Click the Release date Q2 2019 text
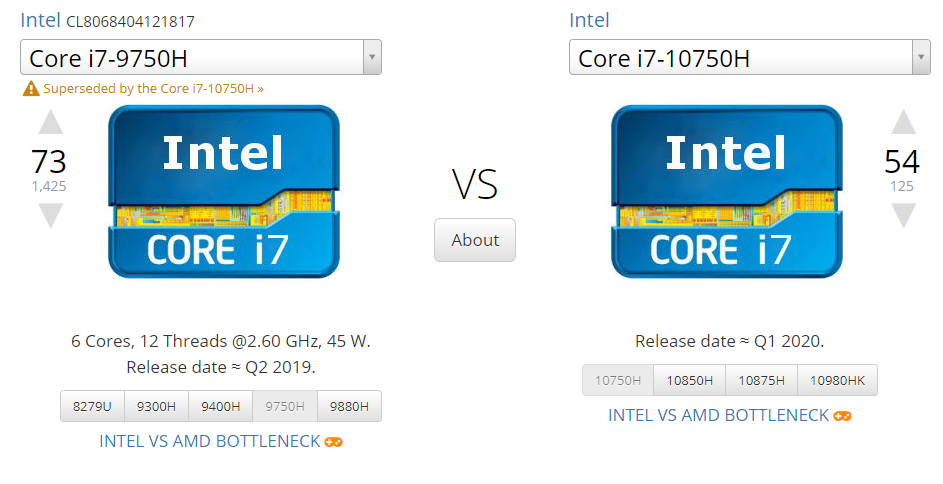The width and height of the screenshot is (943, 484). (221, 367)
